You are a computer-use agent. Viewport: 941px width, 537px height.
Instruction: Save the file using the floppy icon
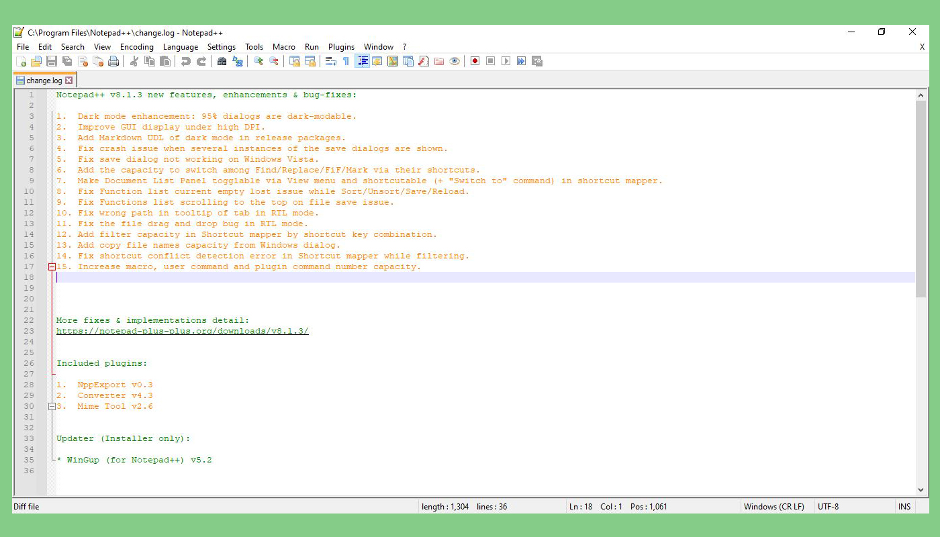[x=52, y=61]
